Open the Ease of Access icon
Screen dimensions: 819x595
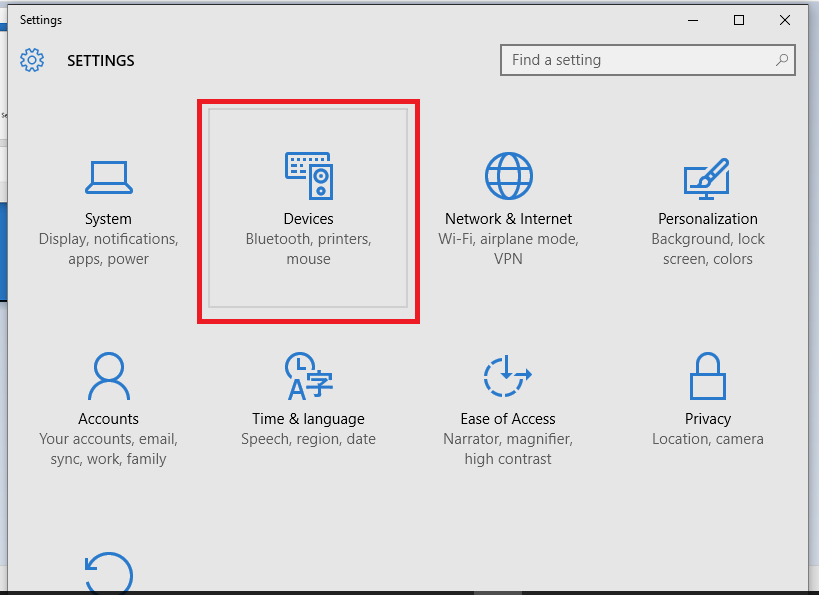point(507,376)
